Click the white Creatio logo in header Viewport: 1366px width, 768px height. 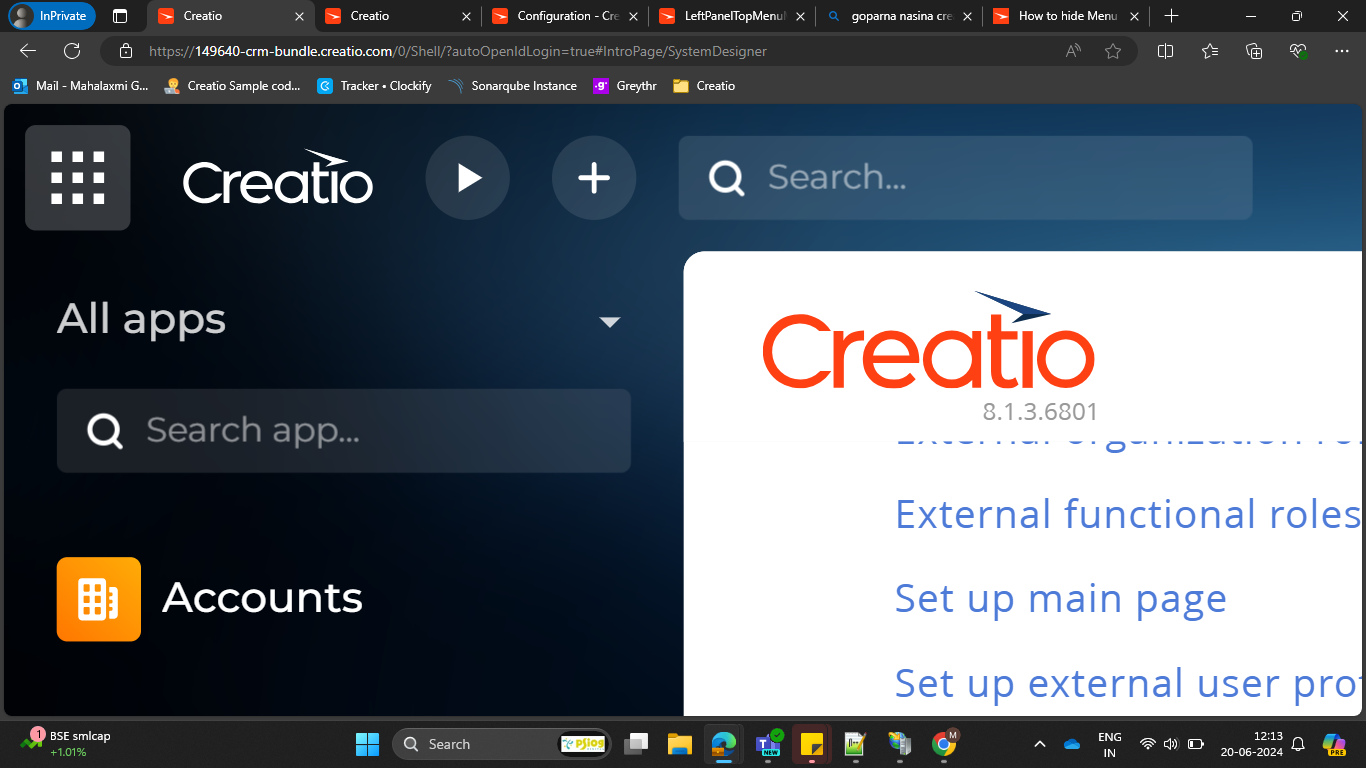278,178
